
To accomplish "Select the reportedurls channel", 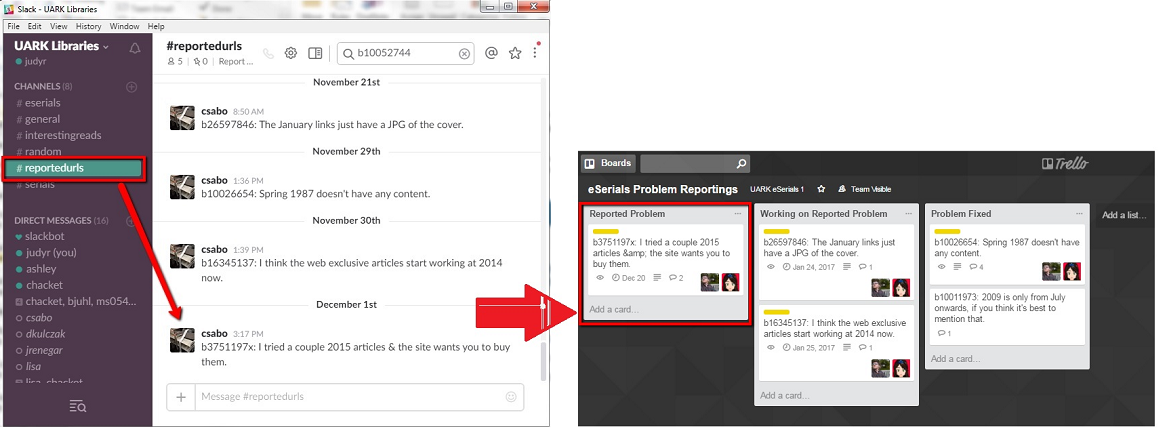I will click(72, 168).
